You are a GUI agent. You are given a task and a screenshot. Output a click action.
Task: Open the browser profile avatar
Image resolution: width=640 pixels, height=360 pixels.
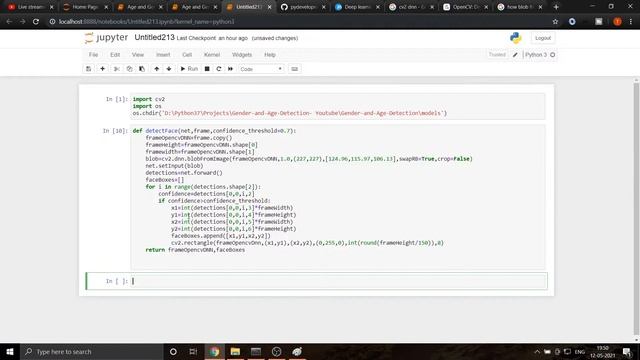pyautogui.click(x=617, y=22)
